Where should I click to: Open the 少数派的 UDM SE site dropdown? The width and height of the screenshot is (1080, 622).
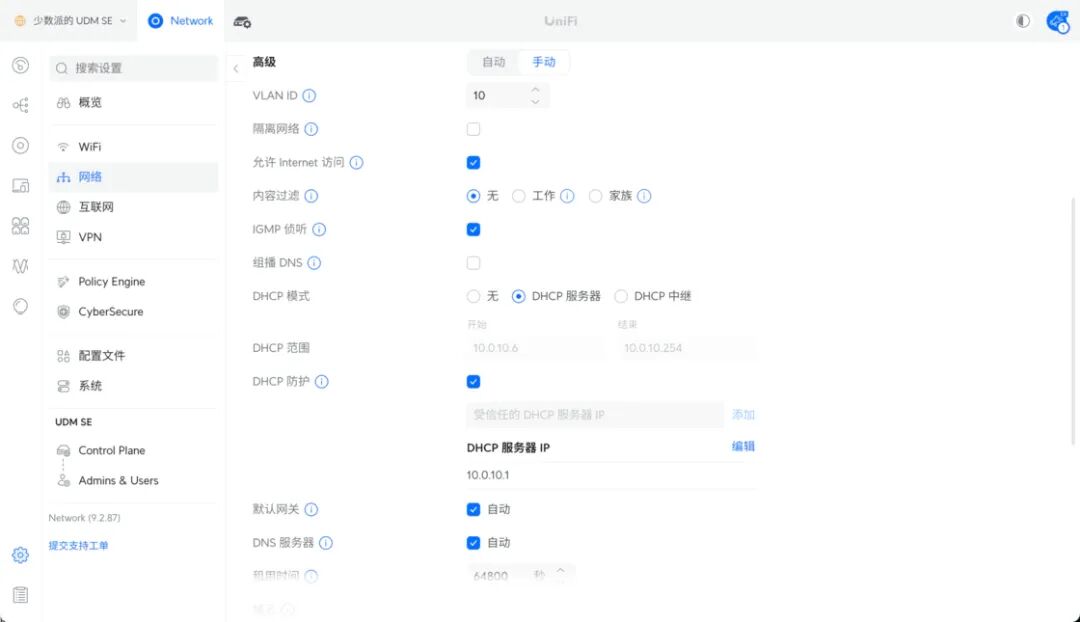pos(70,21)
